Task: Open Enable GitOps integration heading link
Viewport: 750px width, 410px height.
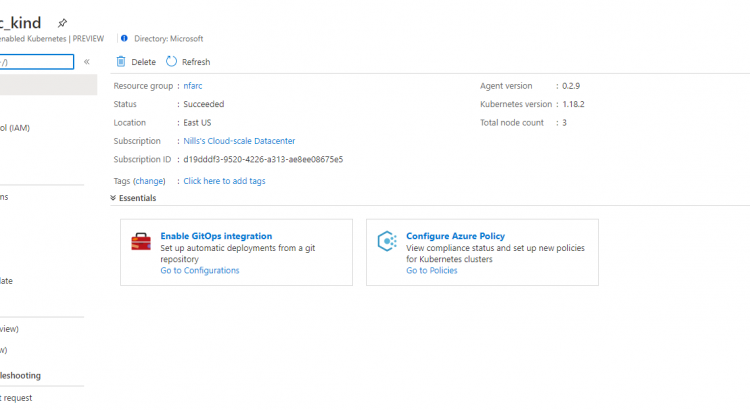Action: [x=216, y=236]
